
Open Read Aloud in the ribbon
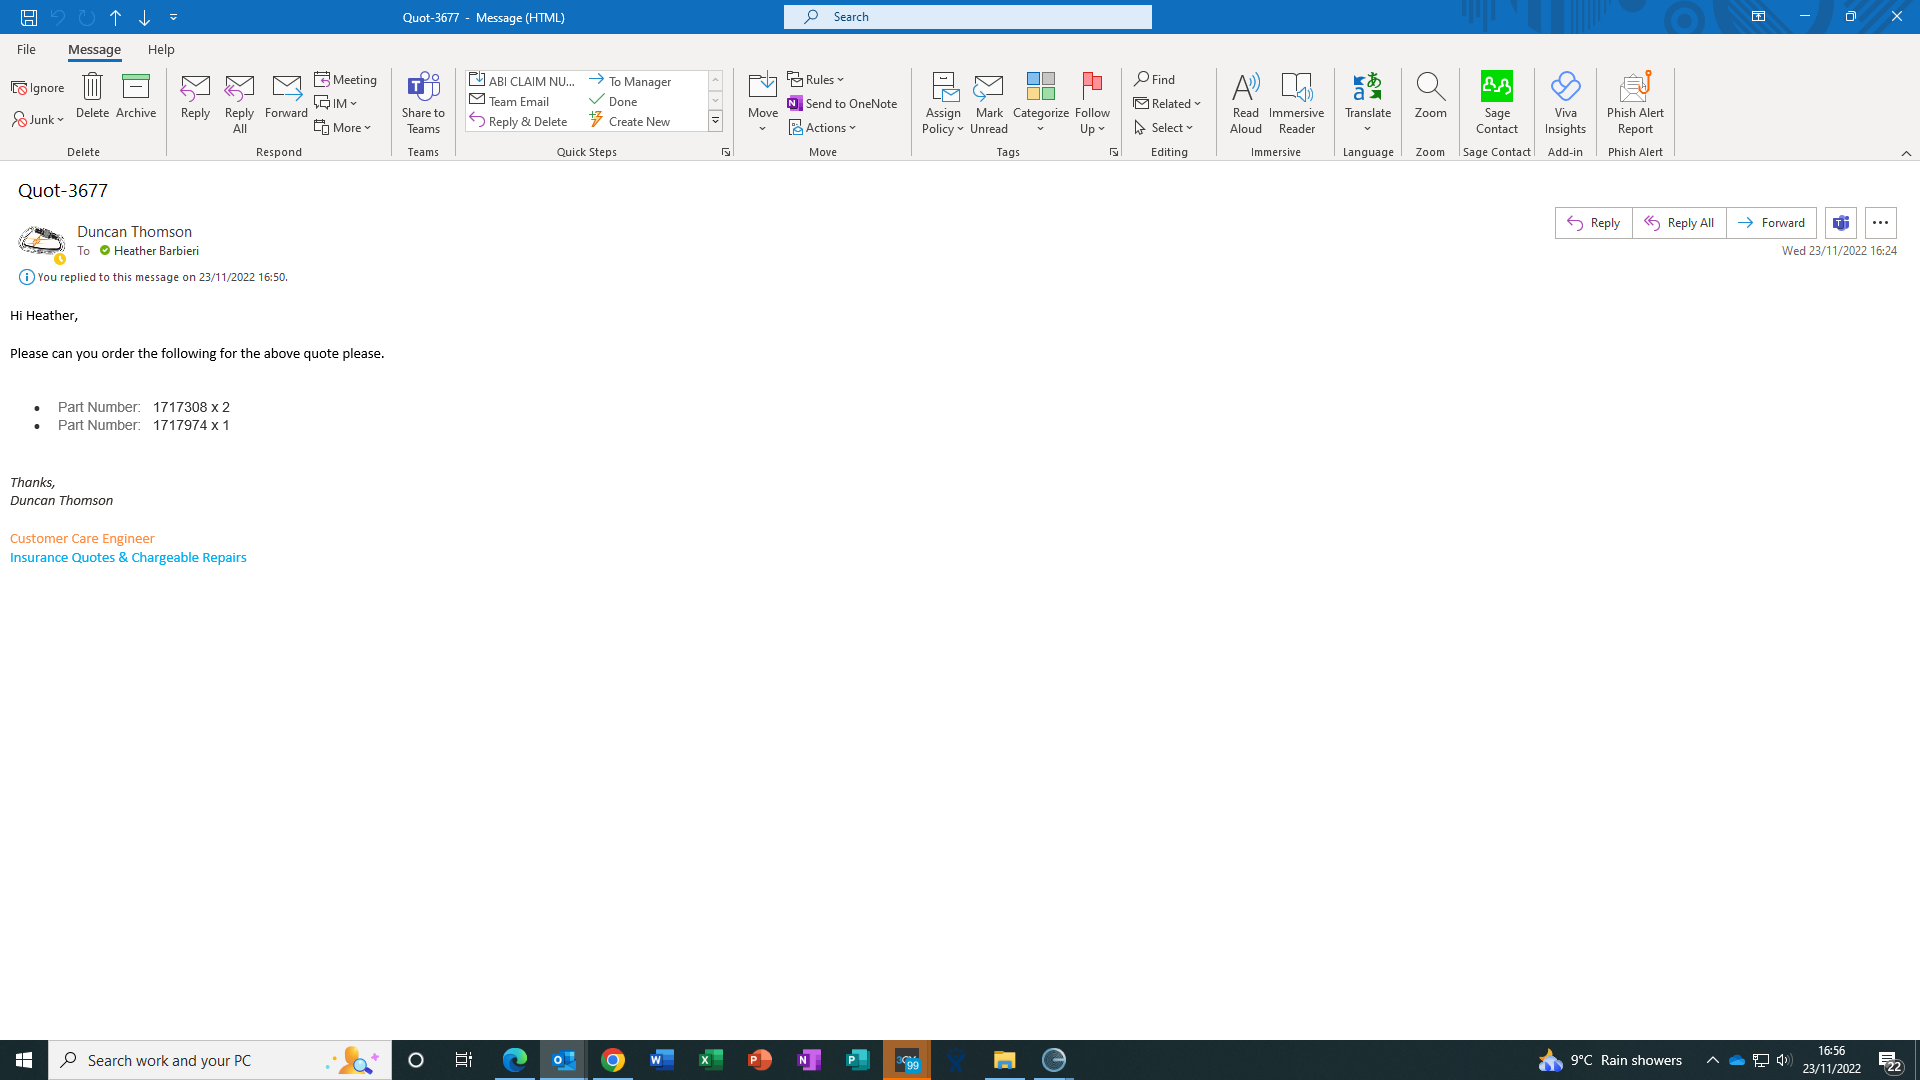[1245, 88]
